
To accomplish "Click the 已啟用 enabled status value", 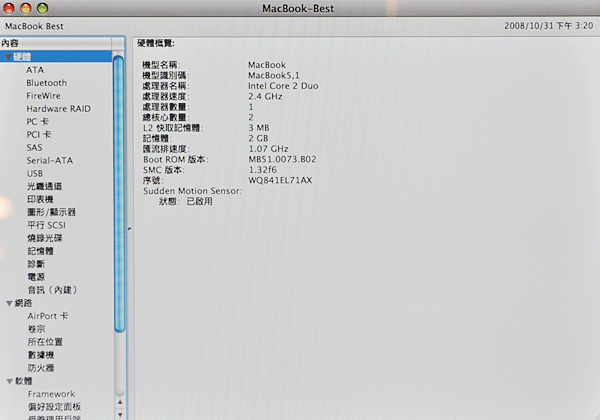I will point(199,201).
